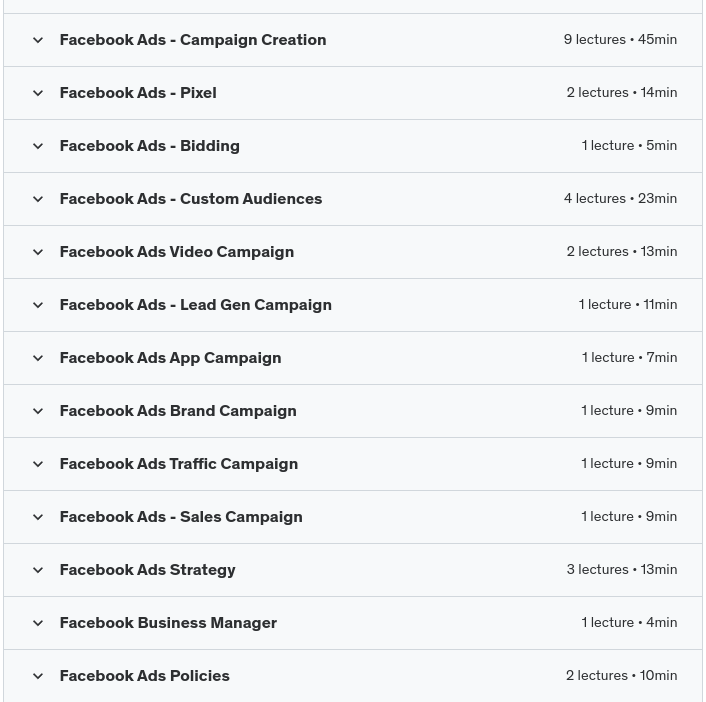Viewport: 706px width, 702px height.
Task: Open chevron for Facebook Ads Video Campaign
Action: pyautogui.click(x=38, y=252)
